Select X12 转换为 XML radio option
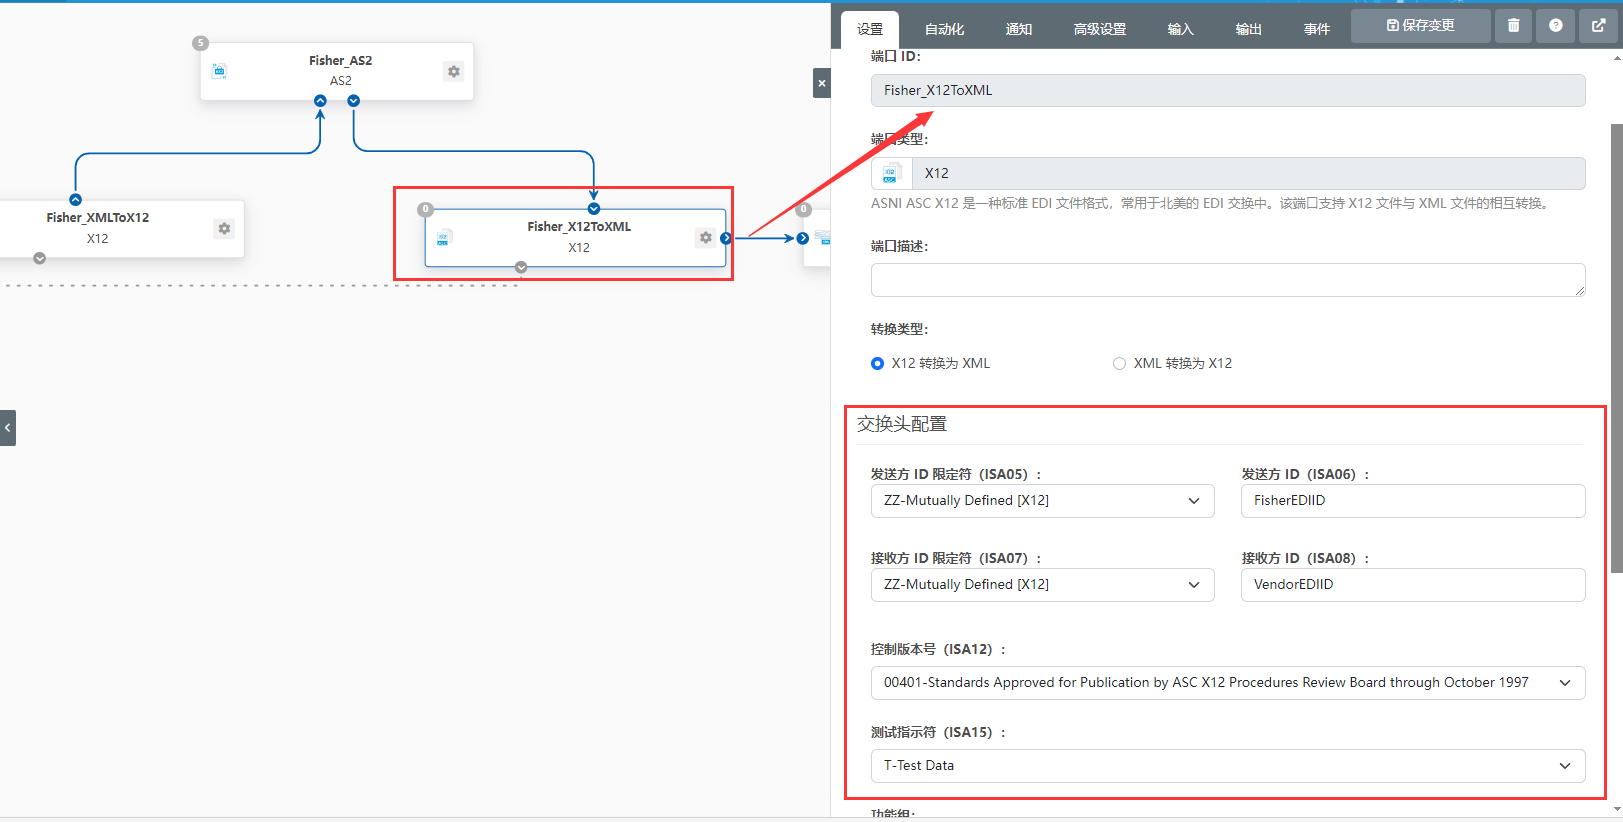Screen dimensions: 1623x822 pos(878,364)
